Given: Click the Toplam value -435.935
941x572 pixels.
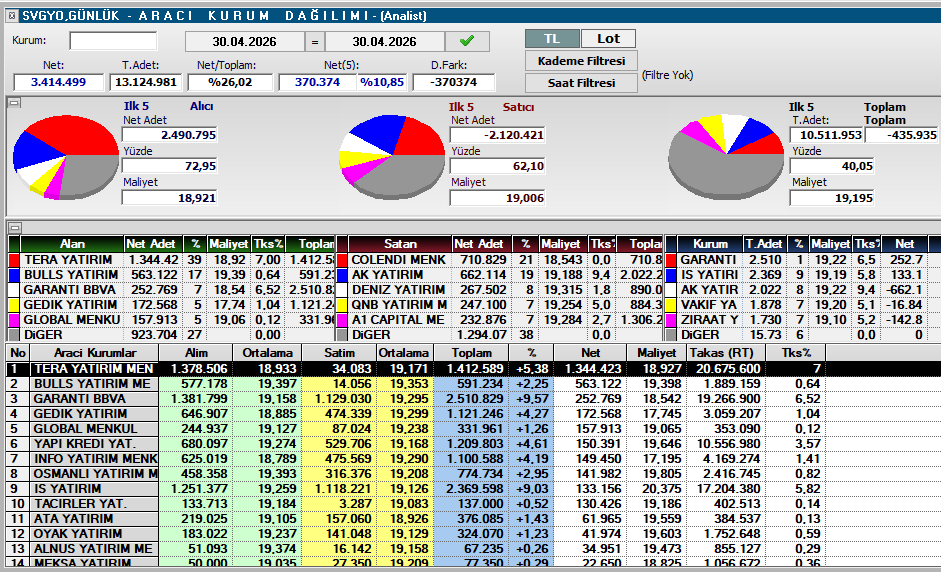Looking at the screenshot, I should click(901, 135).
